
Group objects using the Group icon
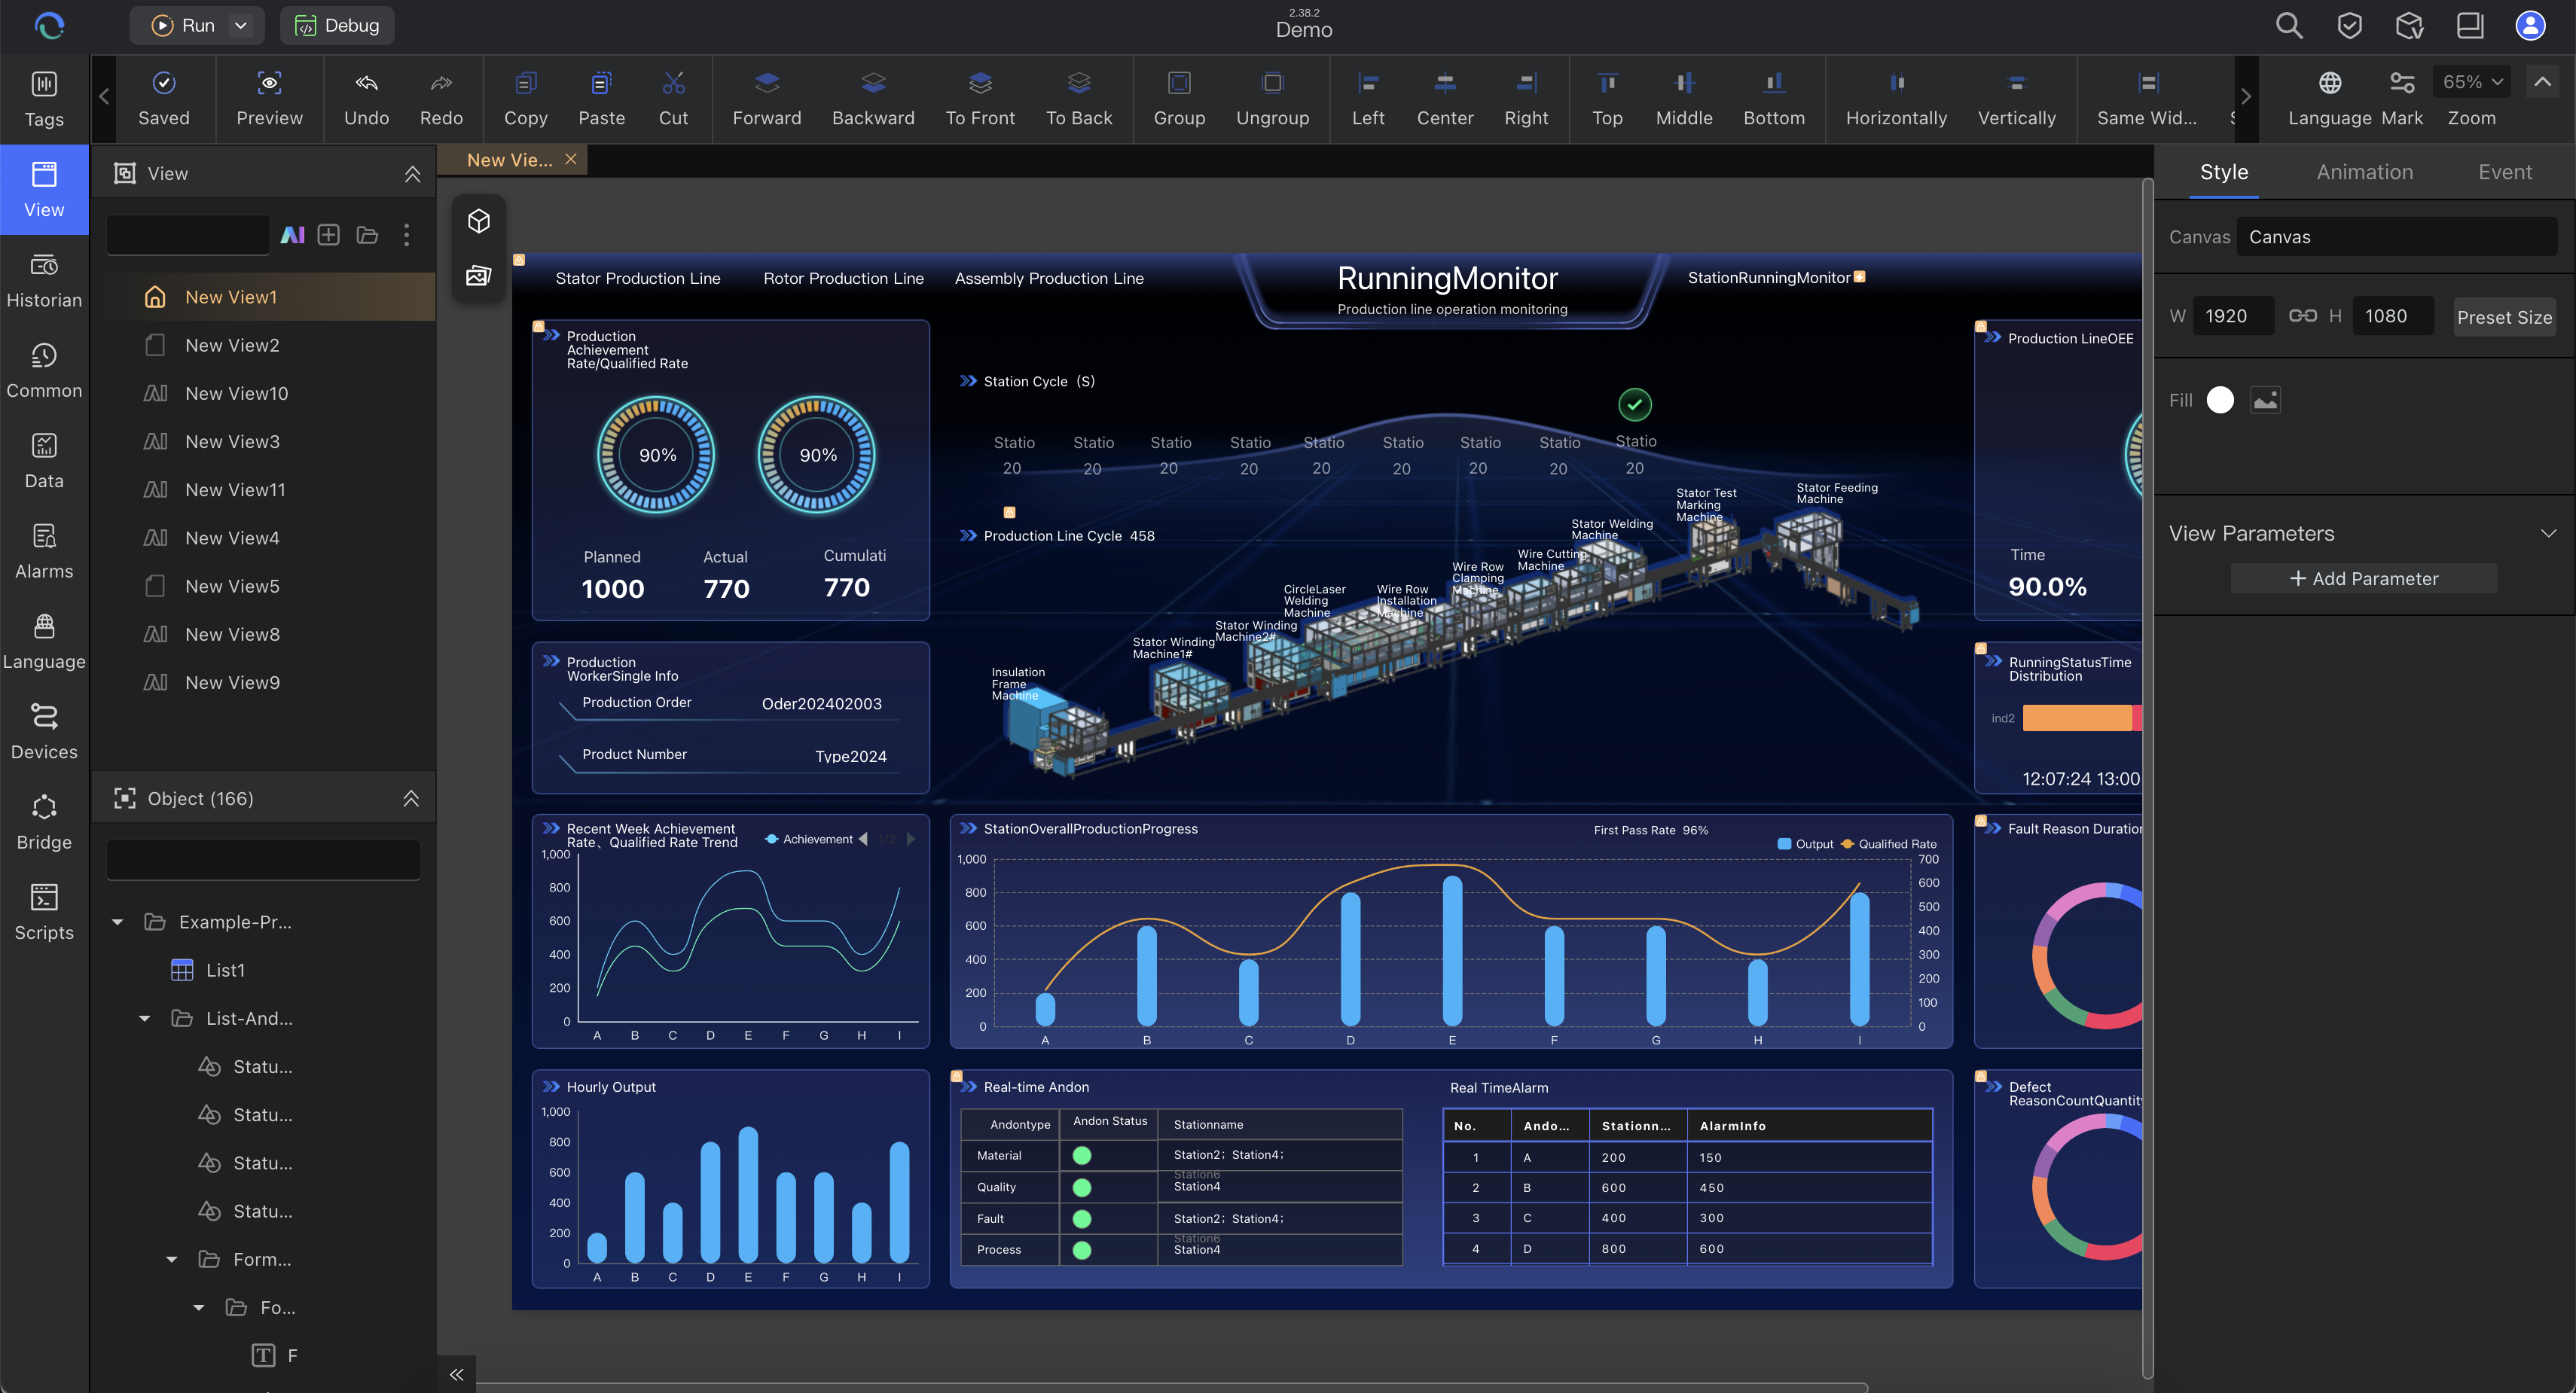1180,97
